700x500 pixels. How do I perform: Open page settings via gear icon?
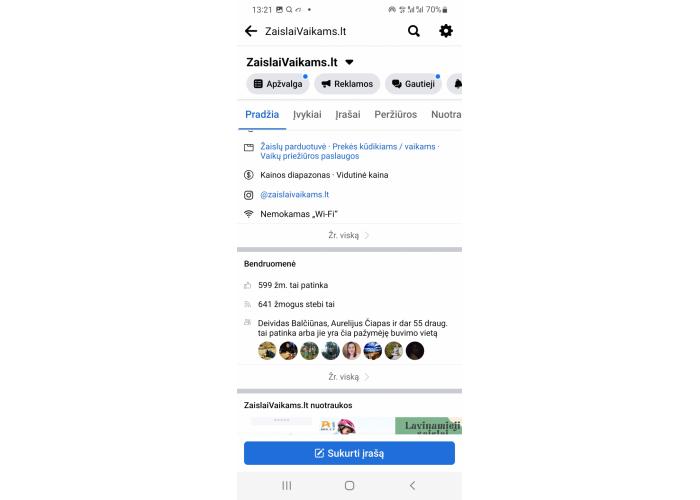tap(446, 31)
